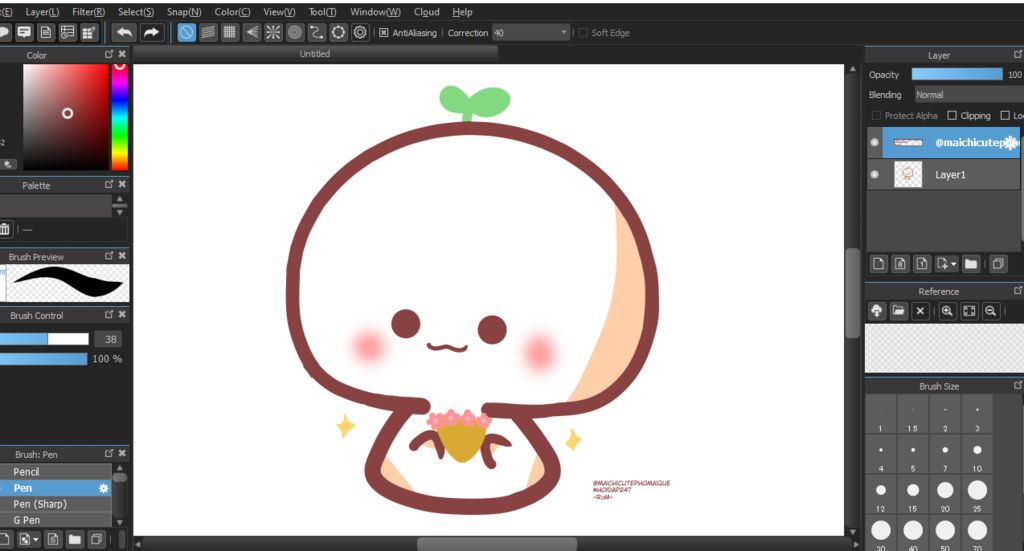Open a reference image file

[x=899, y=311]
